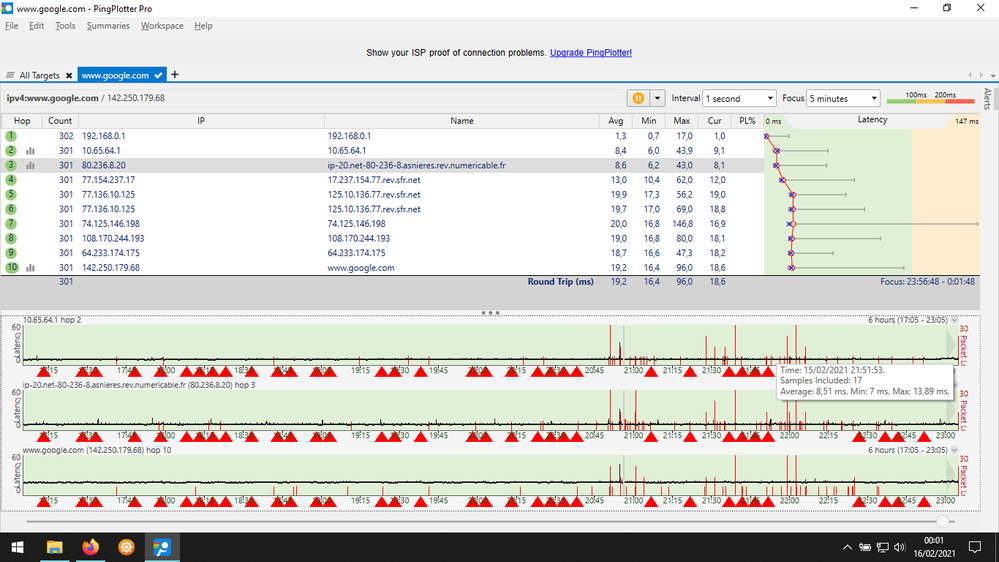Screen dimensions: 999x562
Task: Sort by the Hop column header
Action: coord(22,120)
